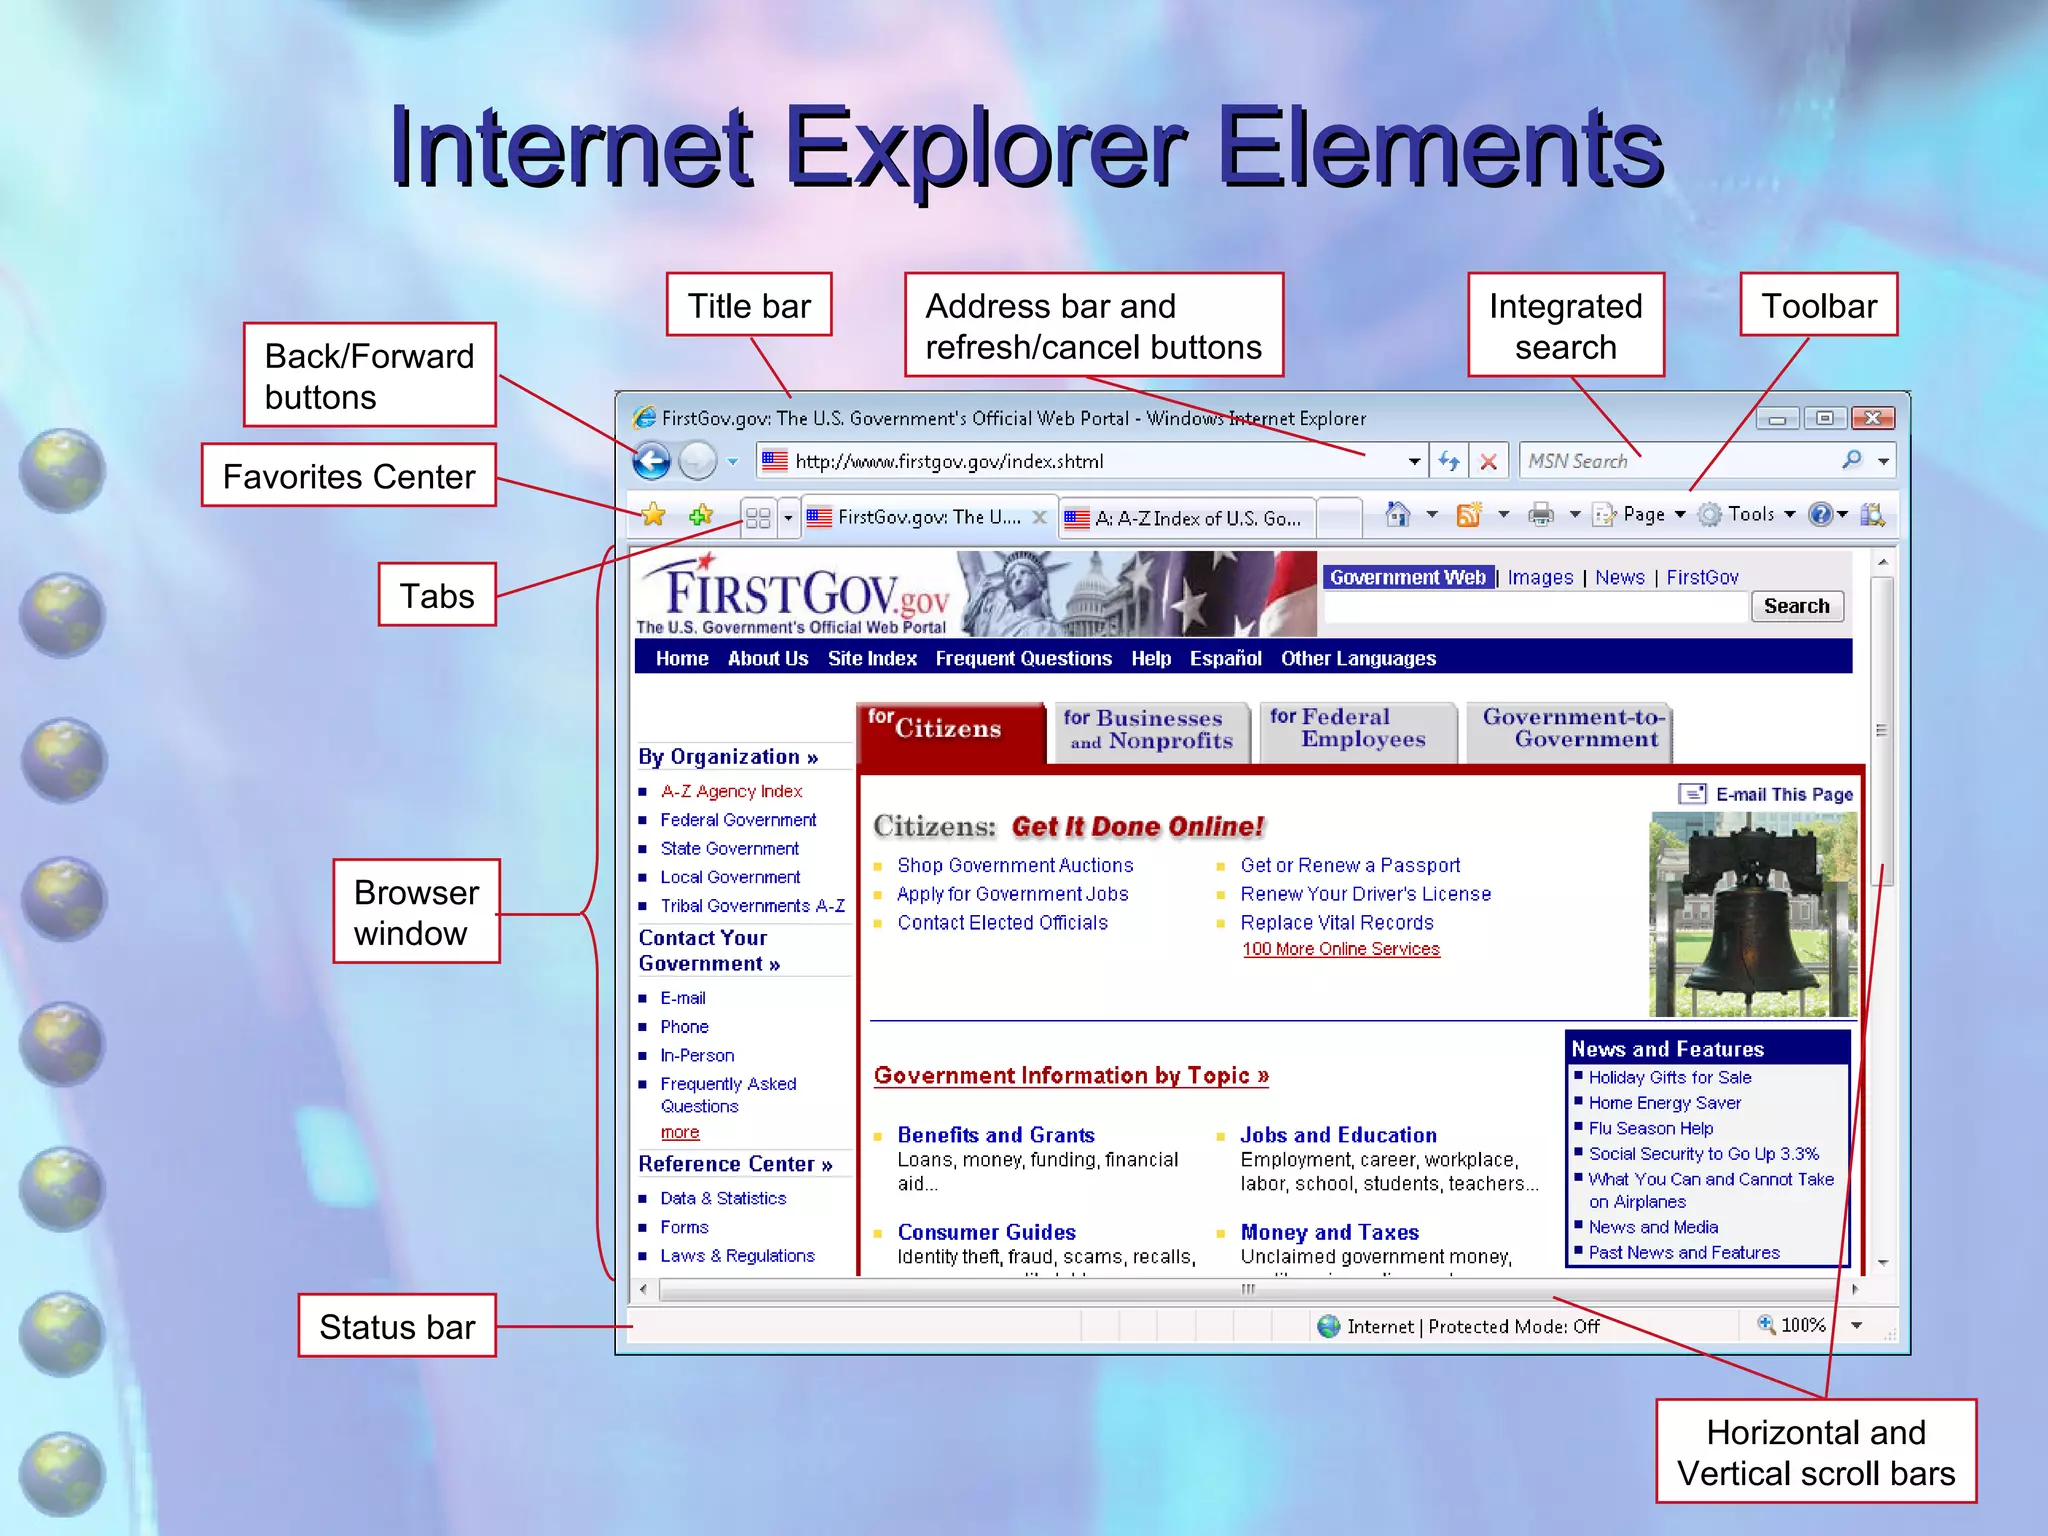2048x1536 pixels.
Task: Click the Back navigation button
Action: (652, 461)
